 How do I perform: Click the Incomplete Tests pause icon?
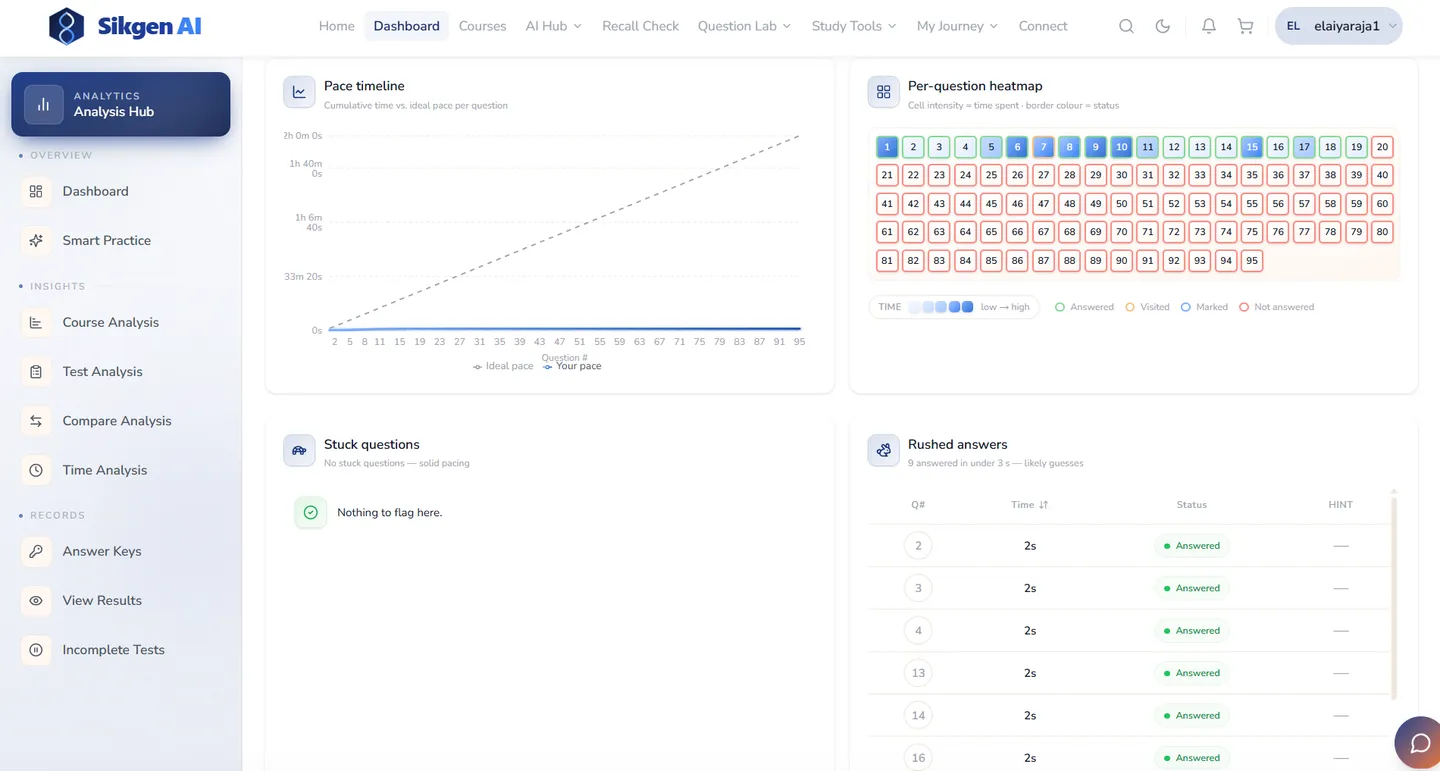[36, 650]
